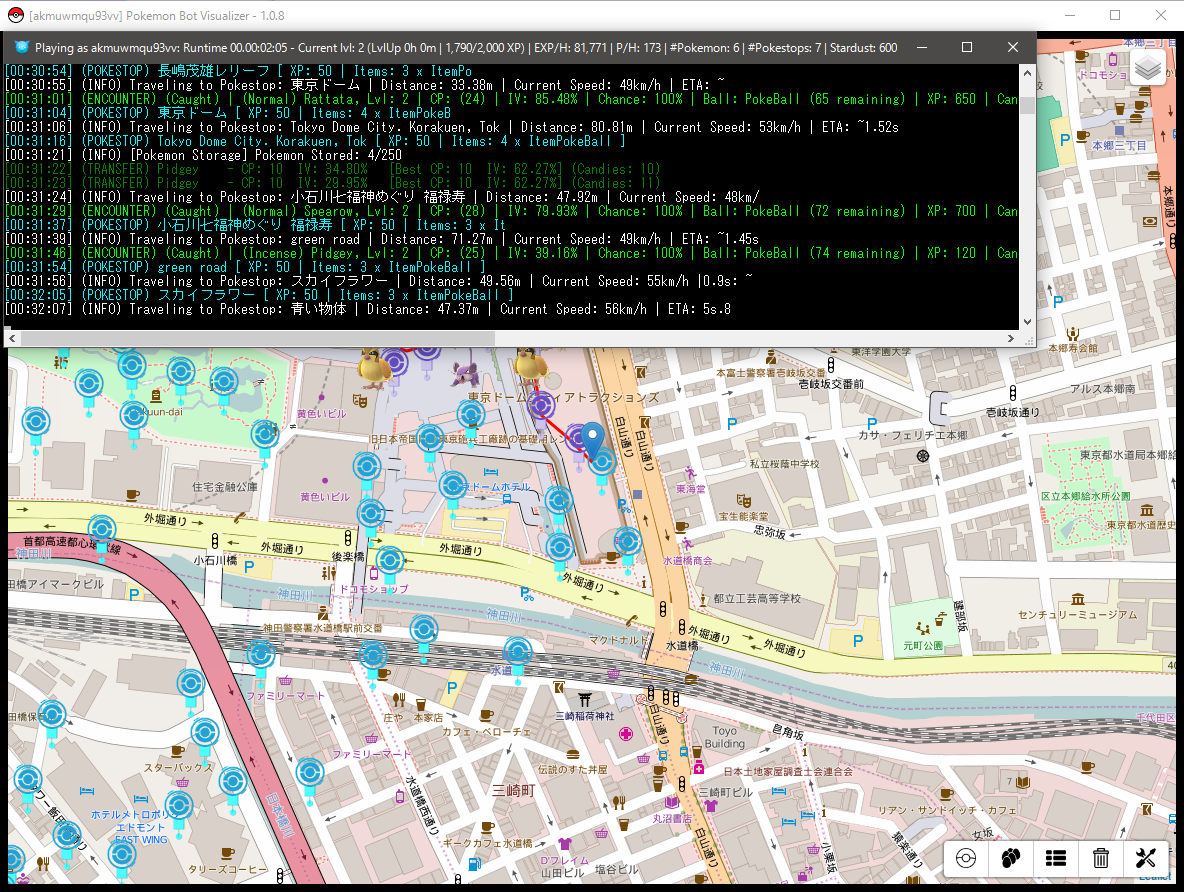The height and width of the screenshot is (892, 1184).
Task: Click the console horizontal scroll right arrow
Action: pos(1011,338)
